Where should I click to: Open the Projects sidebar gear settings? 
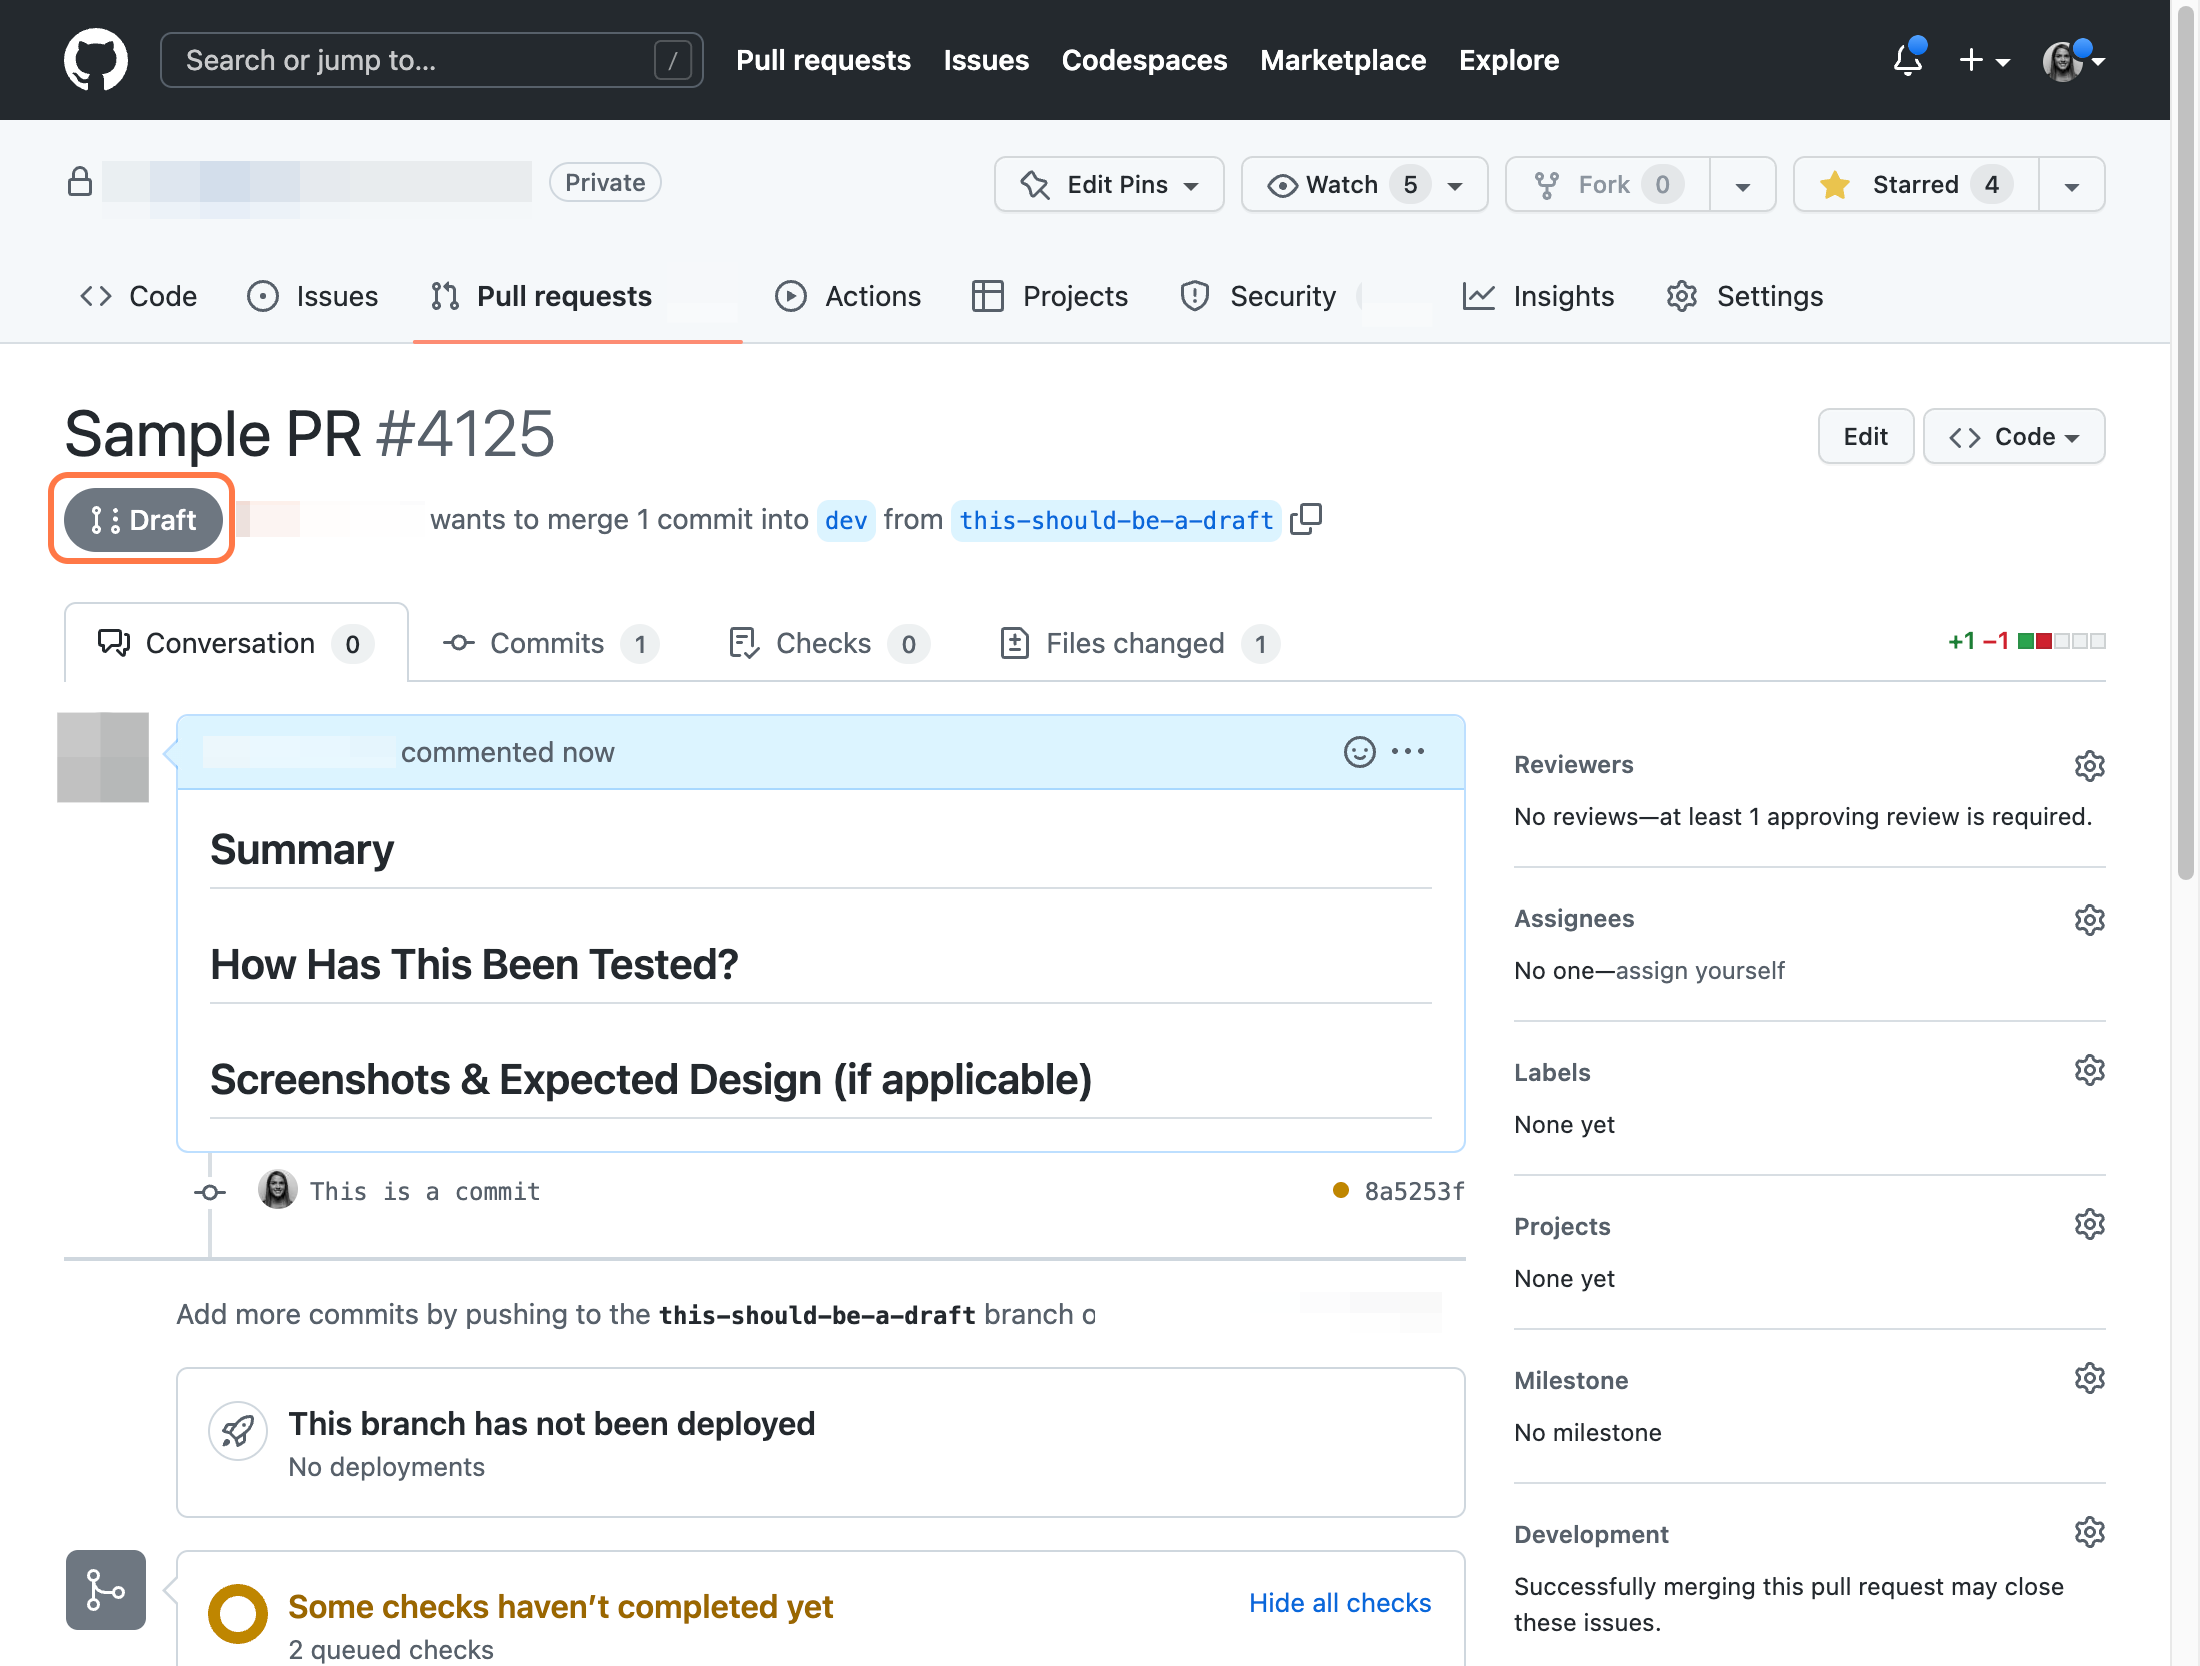2089,1225
